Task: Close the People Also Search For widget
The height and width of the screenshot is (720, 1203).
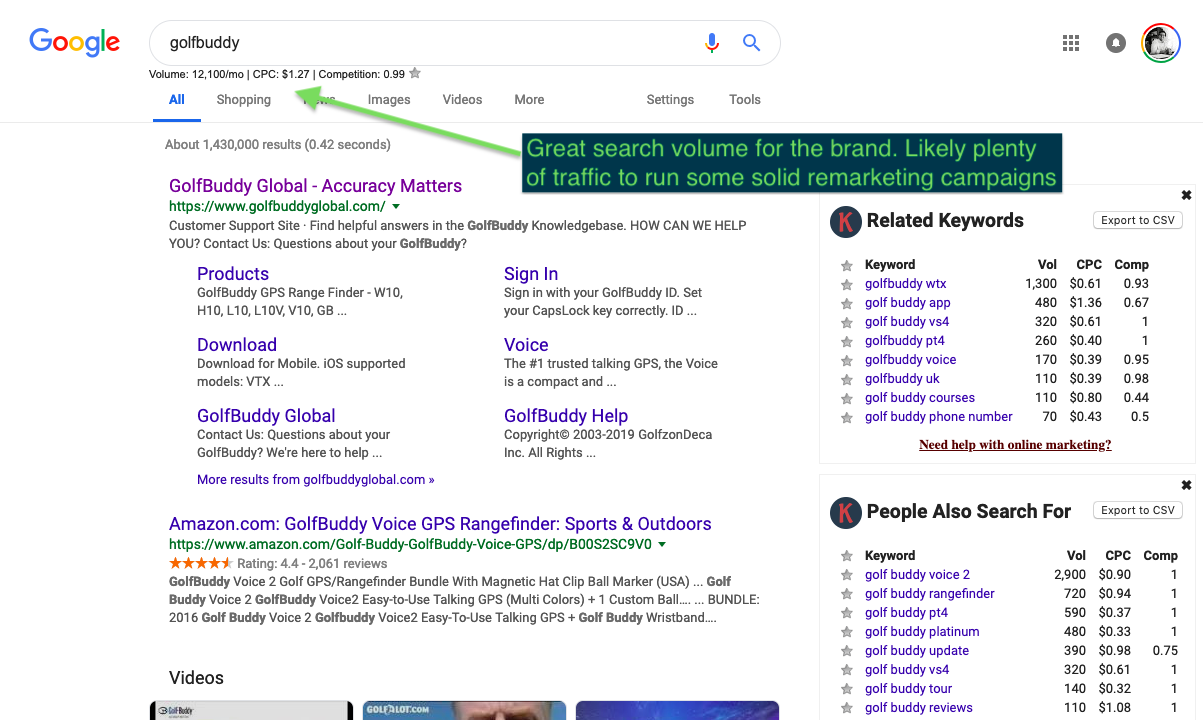Action: 1186,486
